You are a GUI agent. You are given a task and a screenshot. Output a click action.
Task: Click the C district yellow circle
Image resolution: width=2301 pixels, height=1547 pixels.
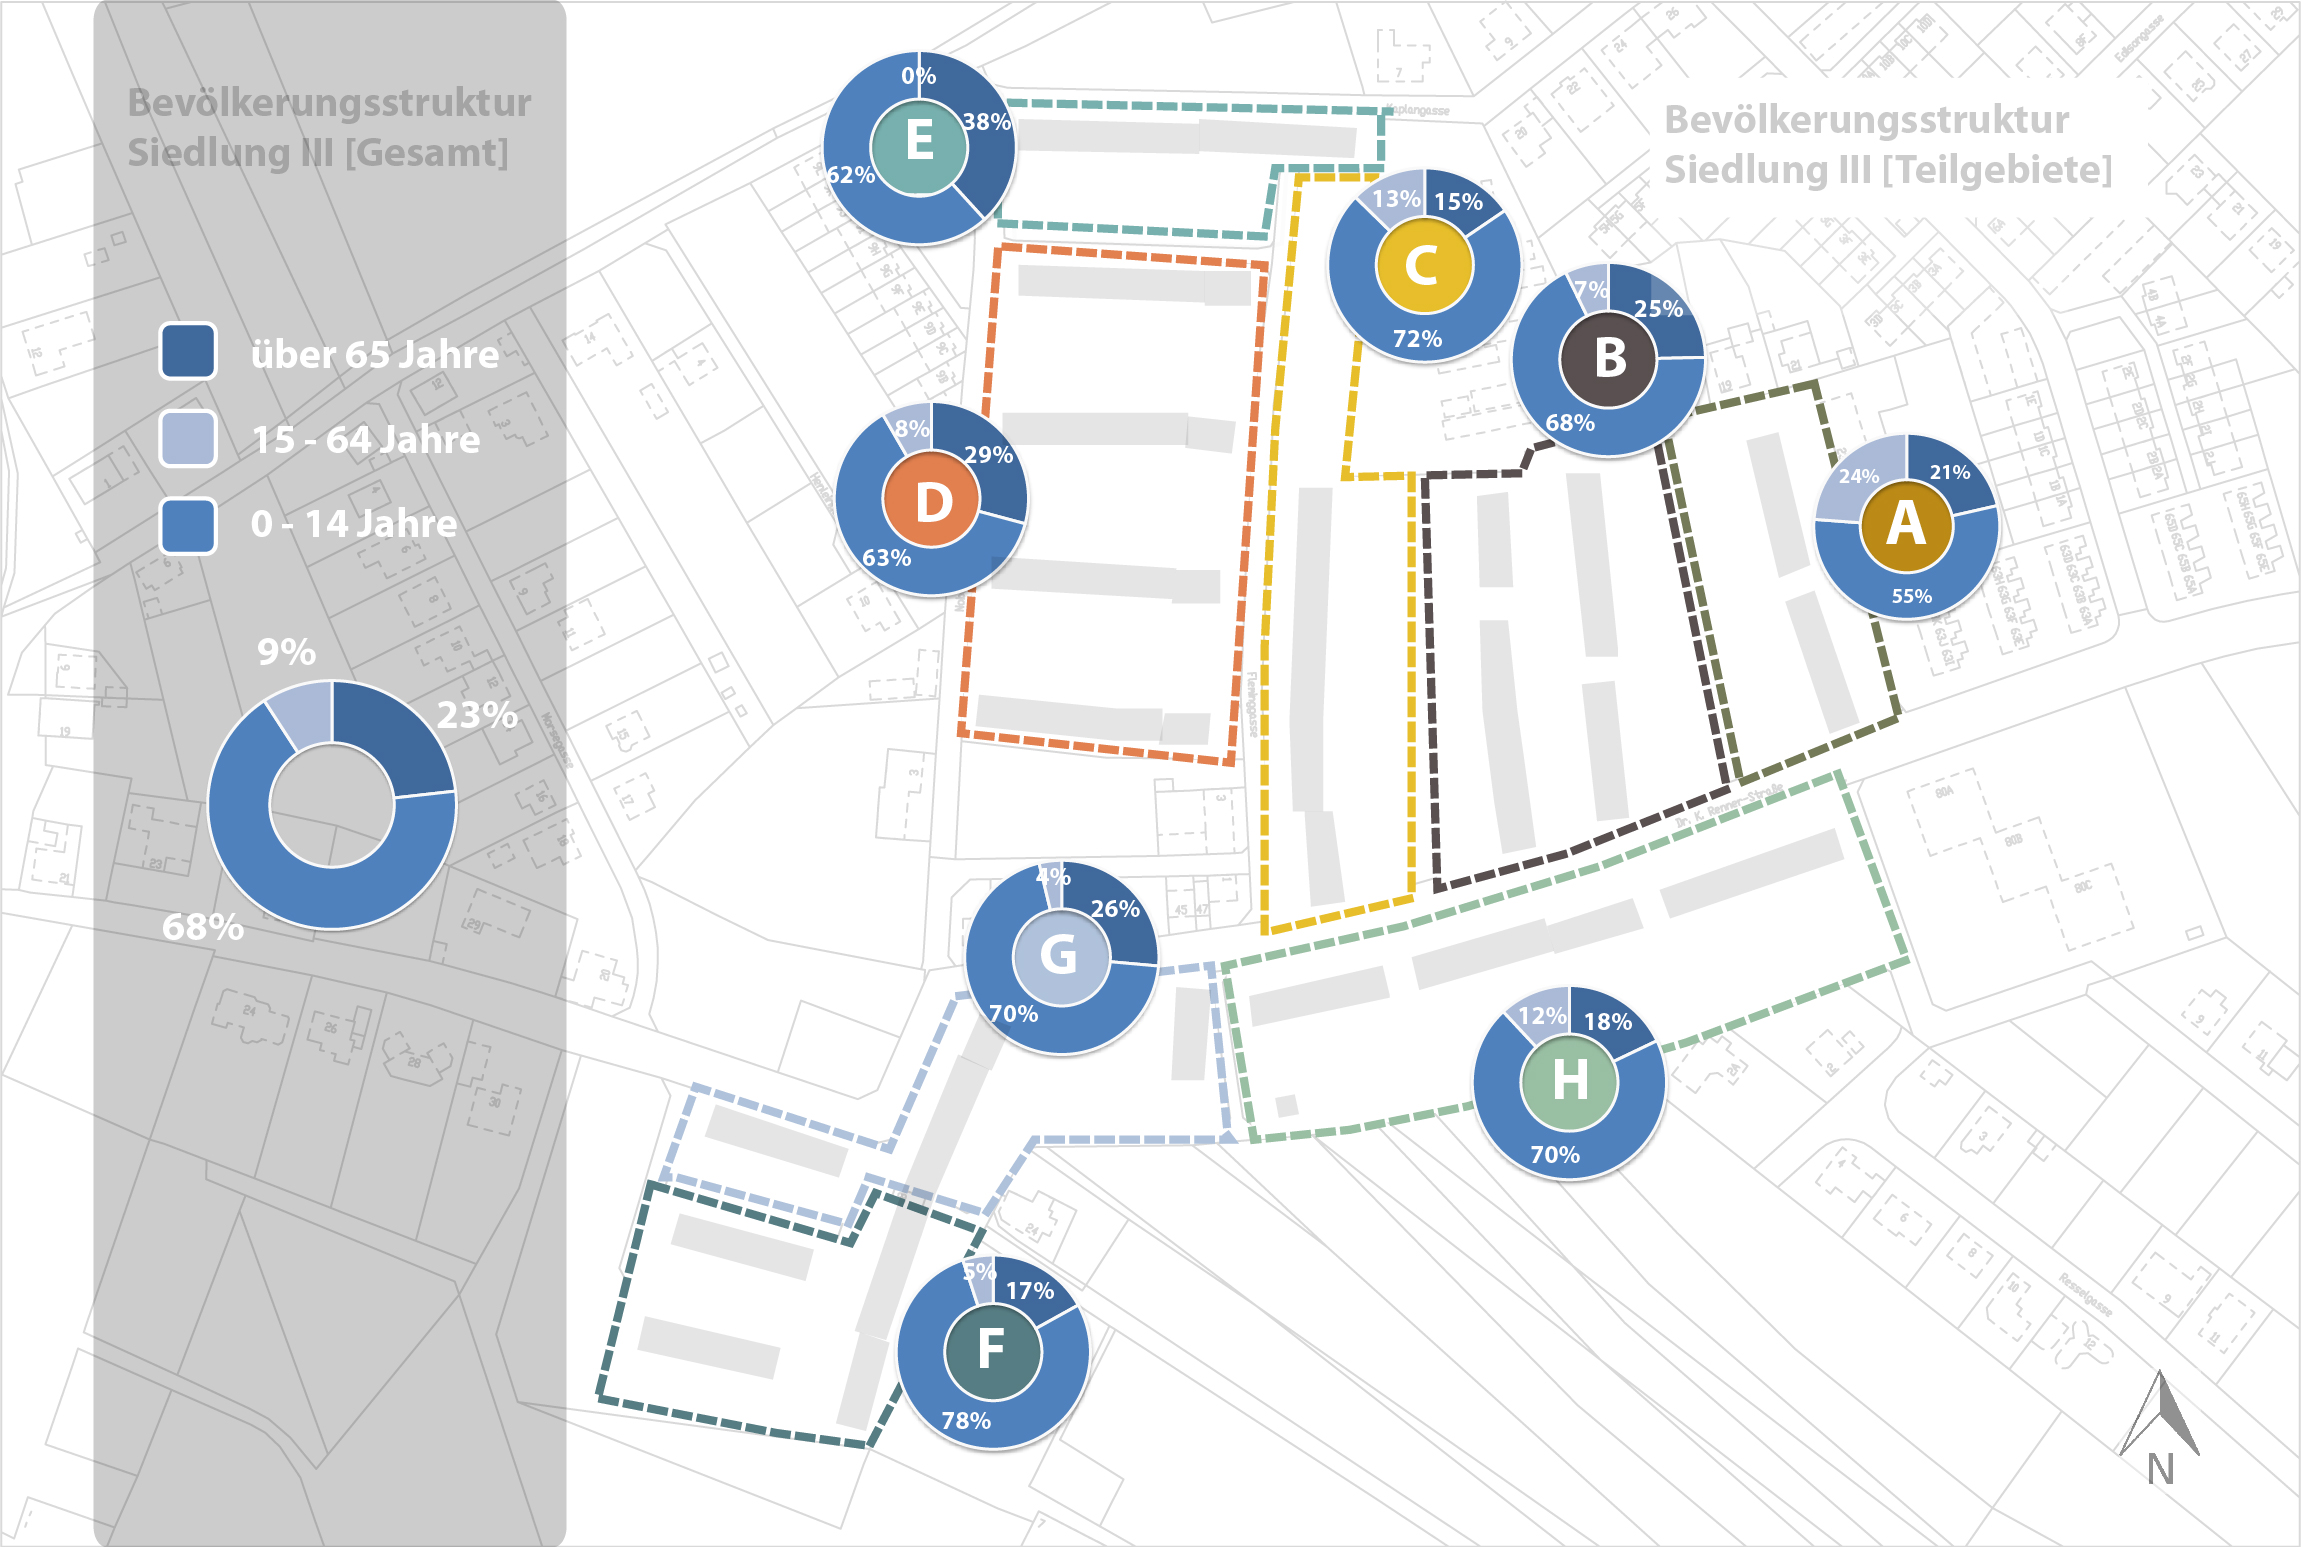[1424, 265]
